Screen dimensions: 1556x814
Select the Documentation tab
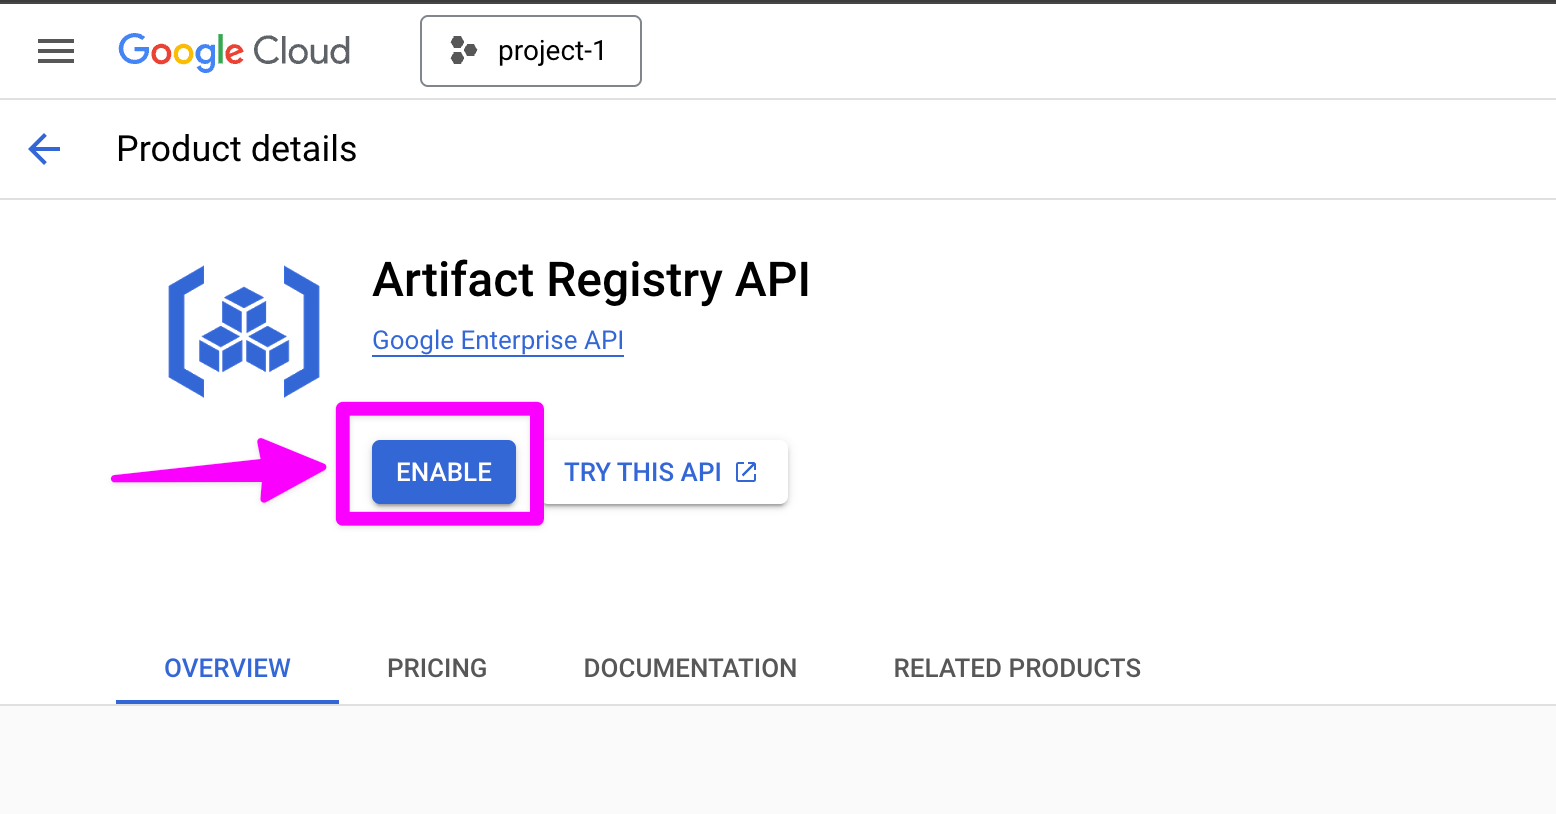(x=690, y=668)
